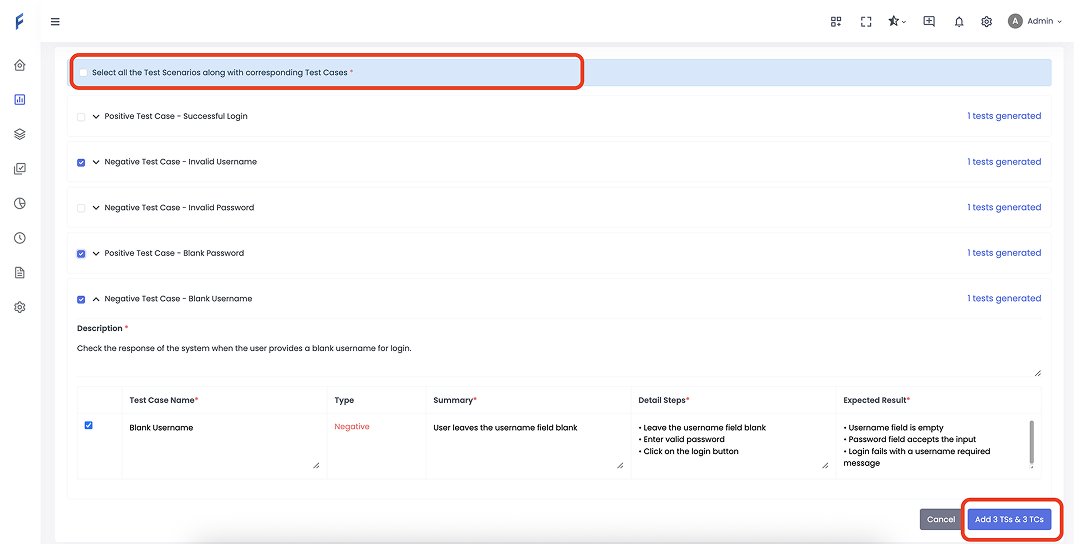The image size is (1074, 544).
Task: Uncheck the Invalid Username scenario checkbox
Action: 82,162
